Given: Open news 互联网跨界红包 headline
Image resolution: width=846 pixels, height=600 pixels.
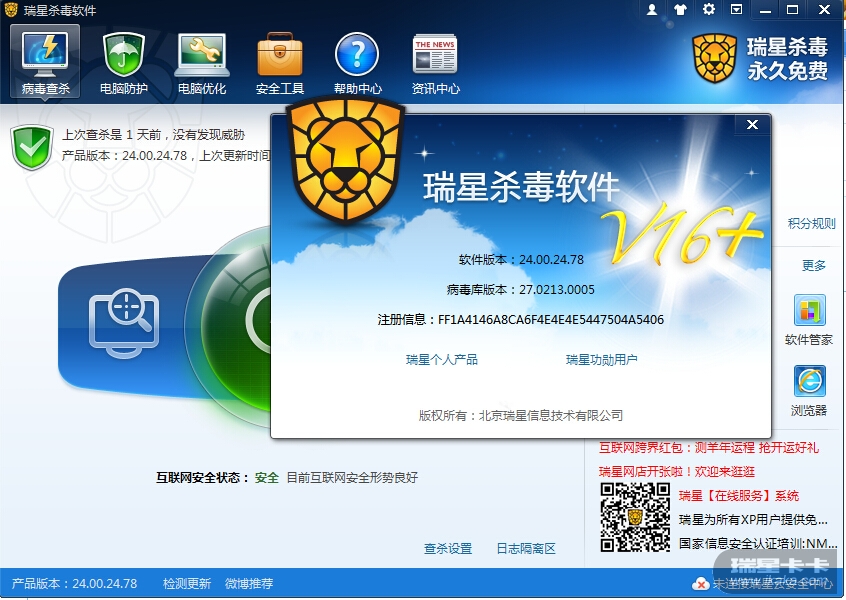Looking at the screenshot, I should pyautogui.click(x=708, y=448).
